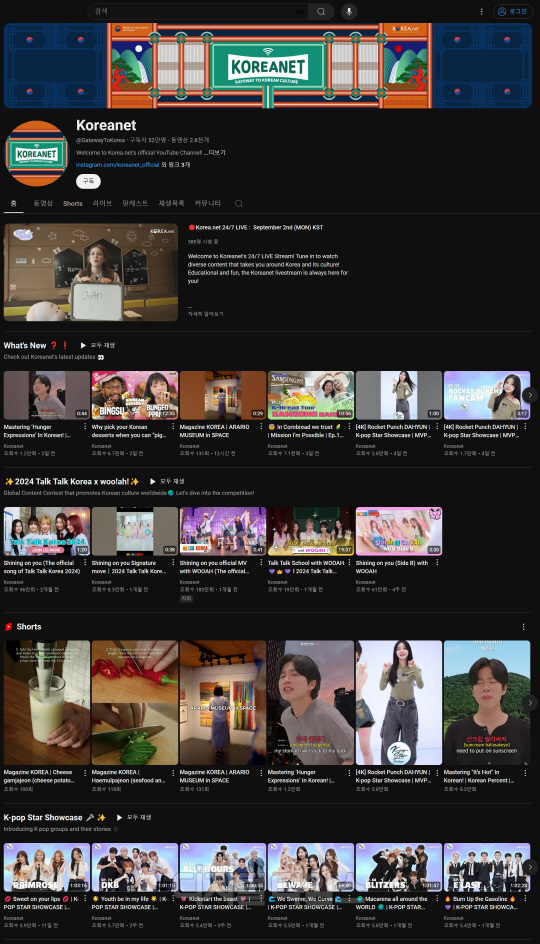This screenshot has width=540, height=944.
Task: Open Shining on you MV Side B thumbnail
Action: [399, 531]
